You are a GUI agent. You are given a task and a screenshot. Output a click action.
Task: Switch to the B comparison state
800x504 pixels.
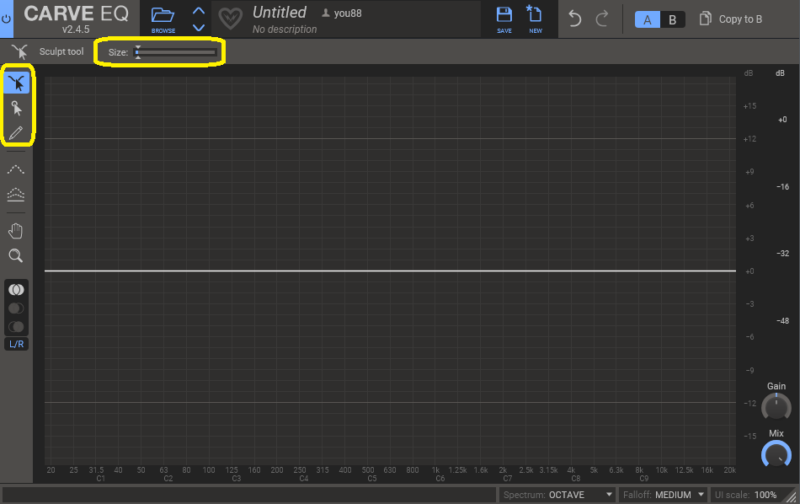(672, 19)
